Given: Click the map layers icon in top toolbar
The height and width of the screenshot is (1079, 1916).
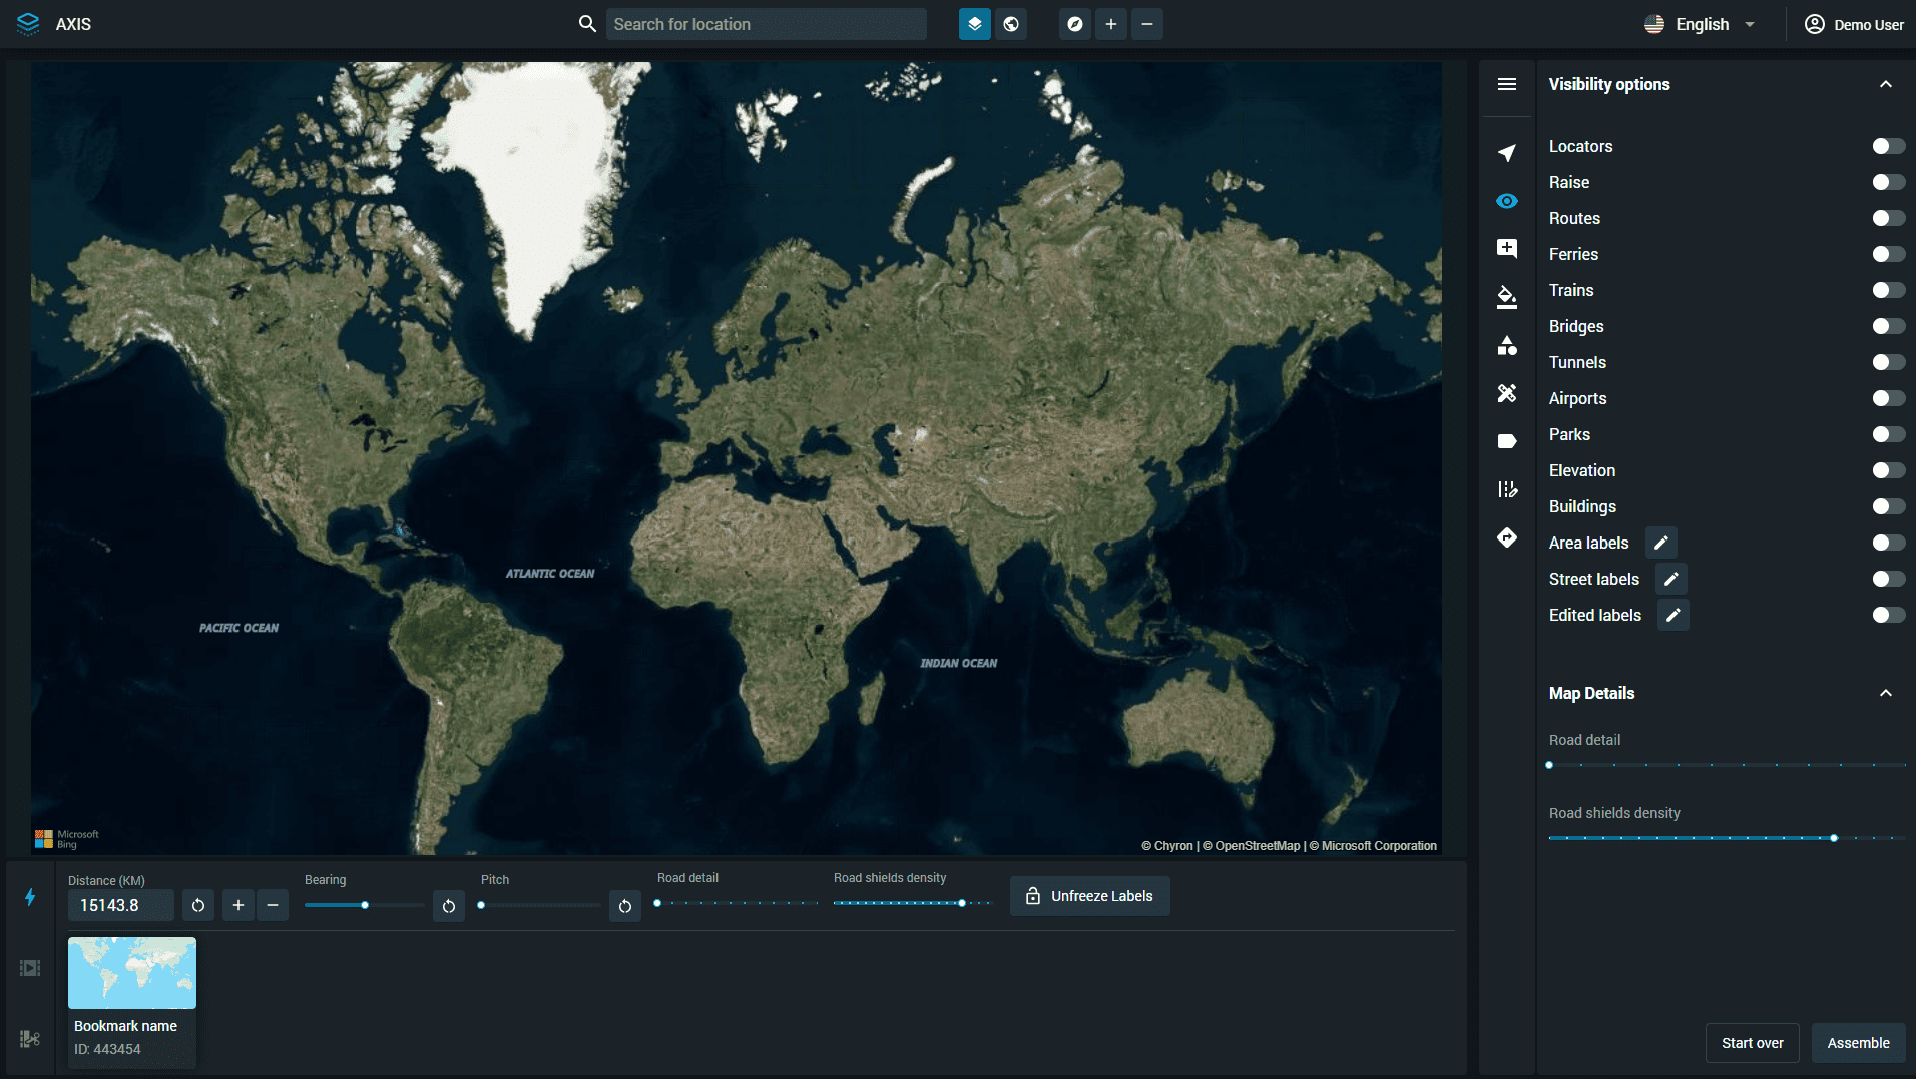Looking at the screenshot, I should click(974, 24).
